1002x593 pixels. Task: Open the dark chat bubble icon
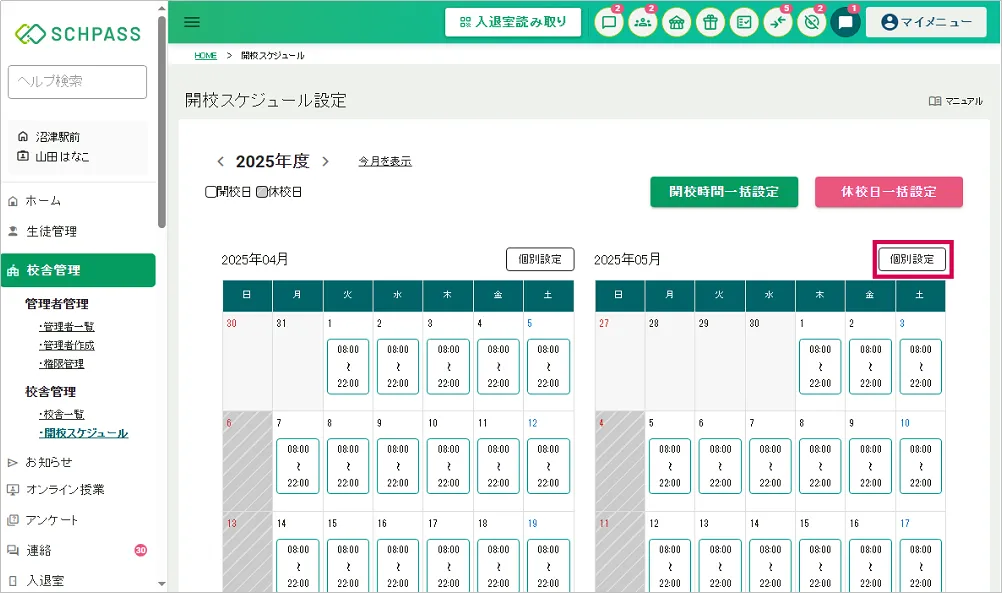tap(845, 22)
